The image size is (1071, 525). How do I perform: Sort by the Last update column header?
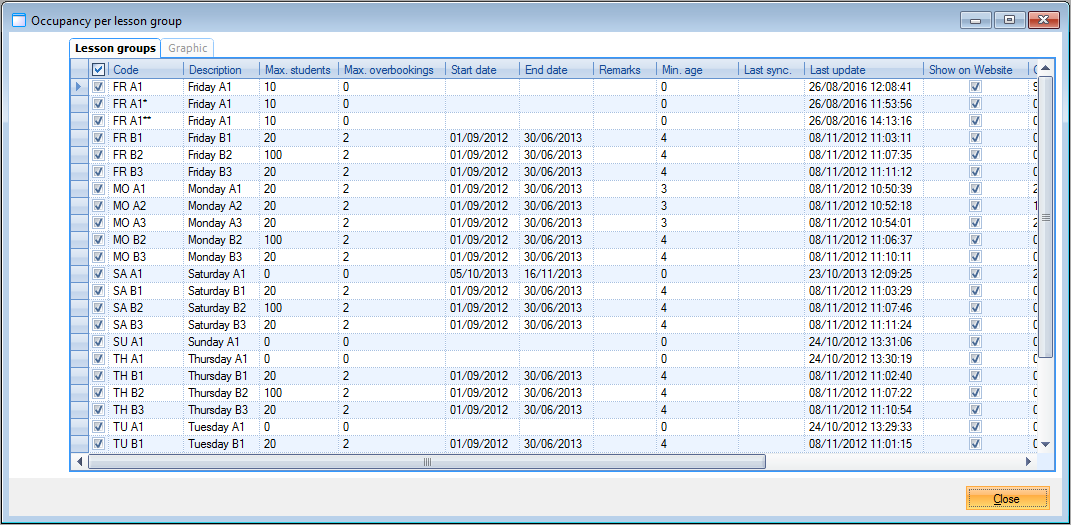(x=864, y=70)
